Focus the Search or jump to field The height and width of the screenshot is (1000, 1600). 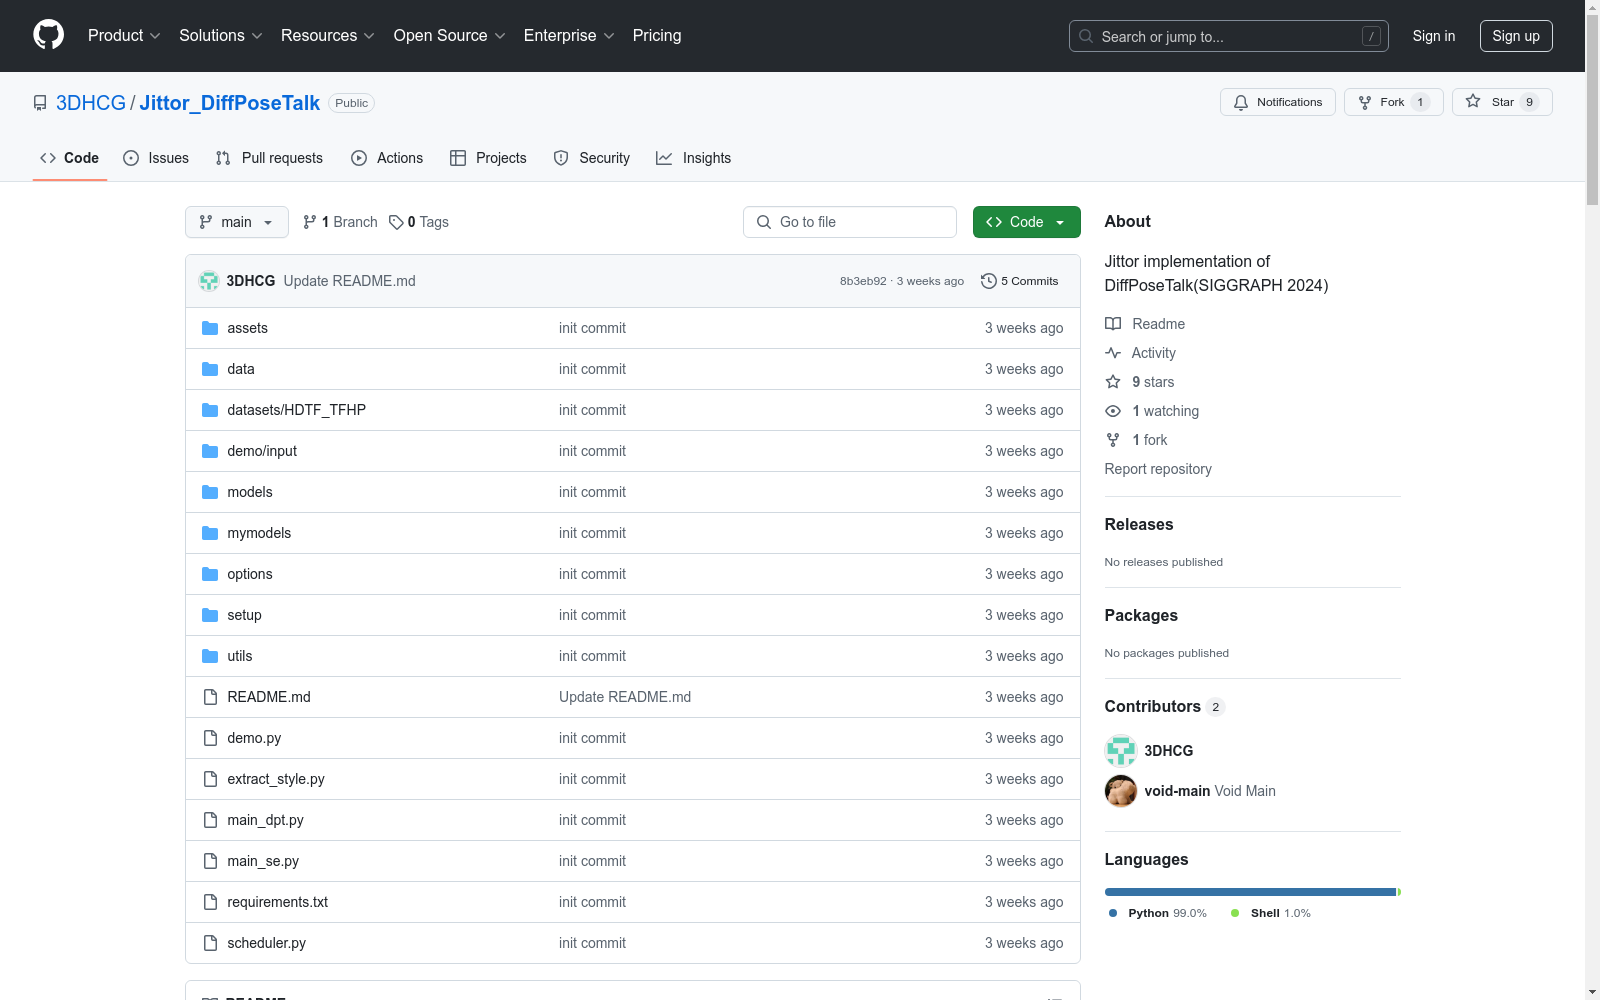[1229, 36]
